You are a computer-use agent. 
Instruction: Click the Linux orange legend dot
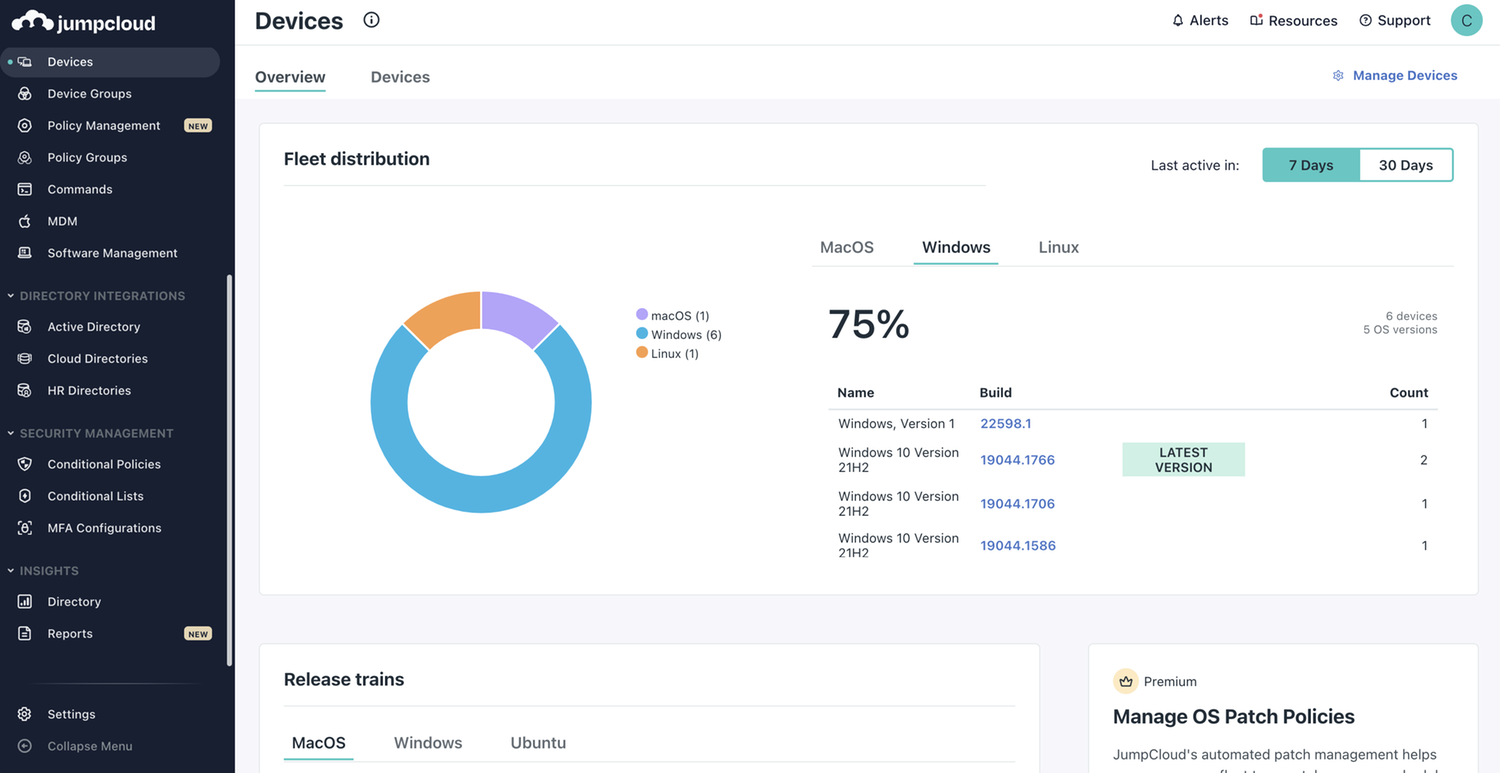642,353
